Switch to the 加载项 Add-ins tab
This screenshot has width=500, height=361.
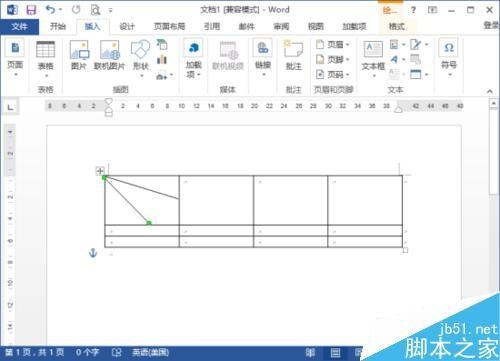click(x=354, y=26)
